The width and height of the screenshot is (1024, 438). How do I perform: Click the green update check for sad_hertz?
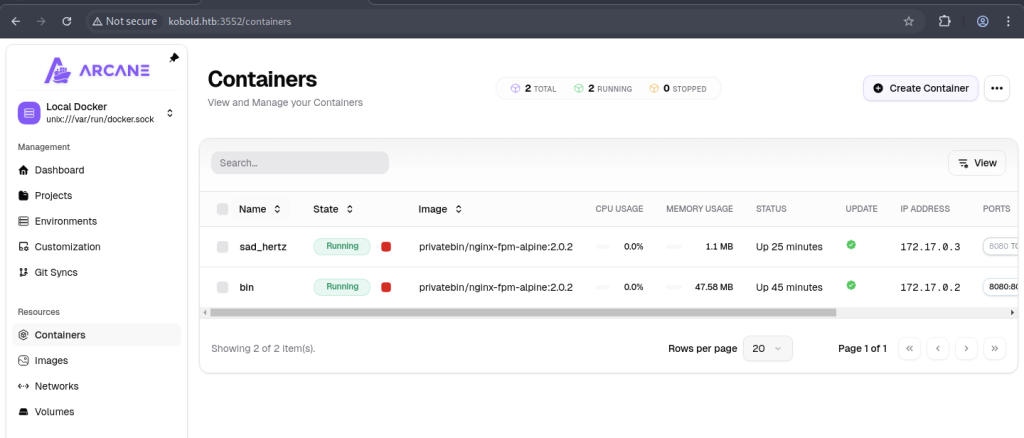click(851, 245)
